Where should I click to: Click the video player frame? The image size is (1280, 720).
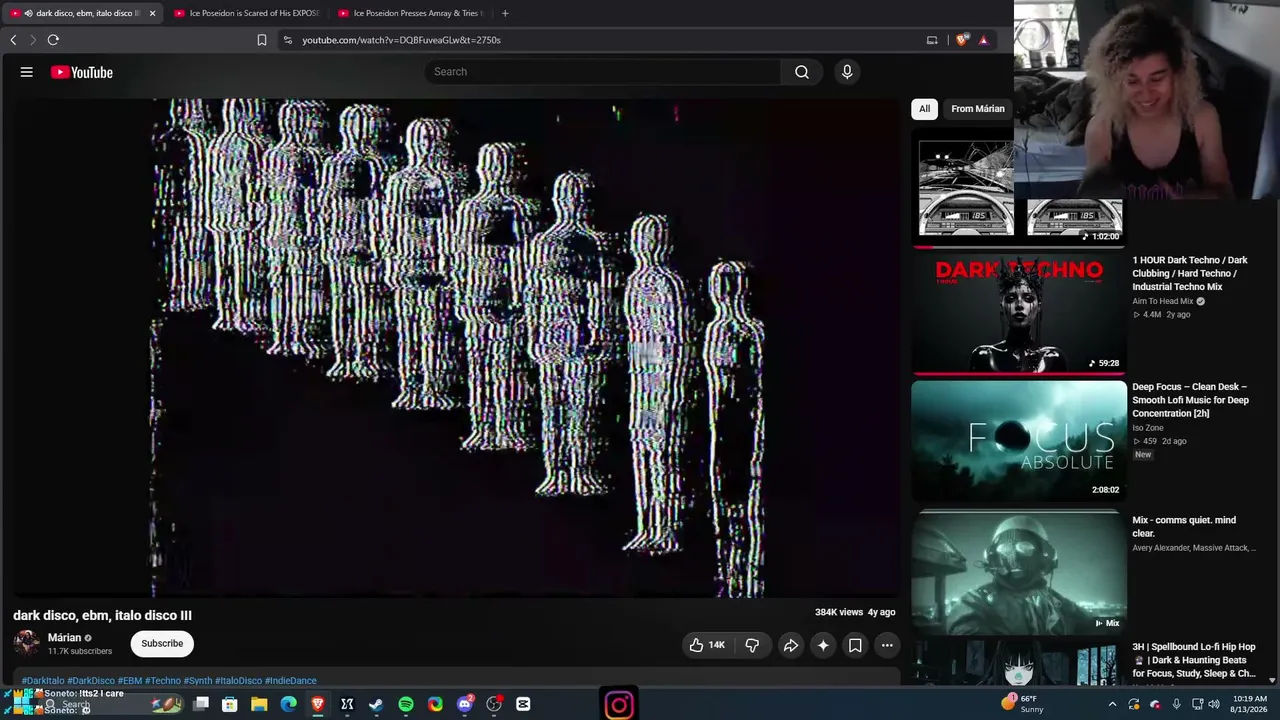click(x=455, y=347)
